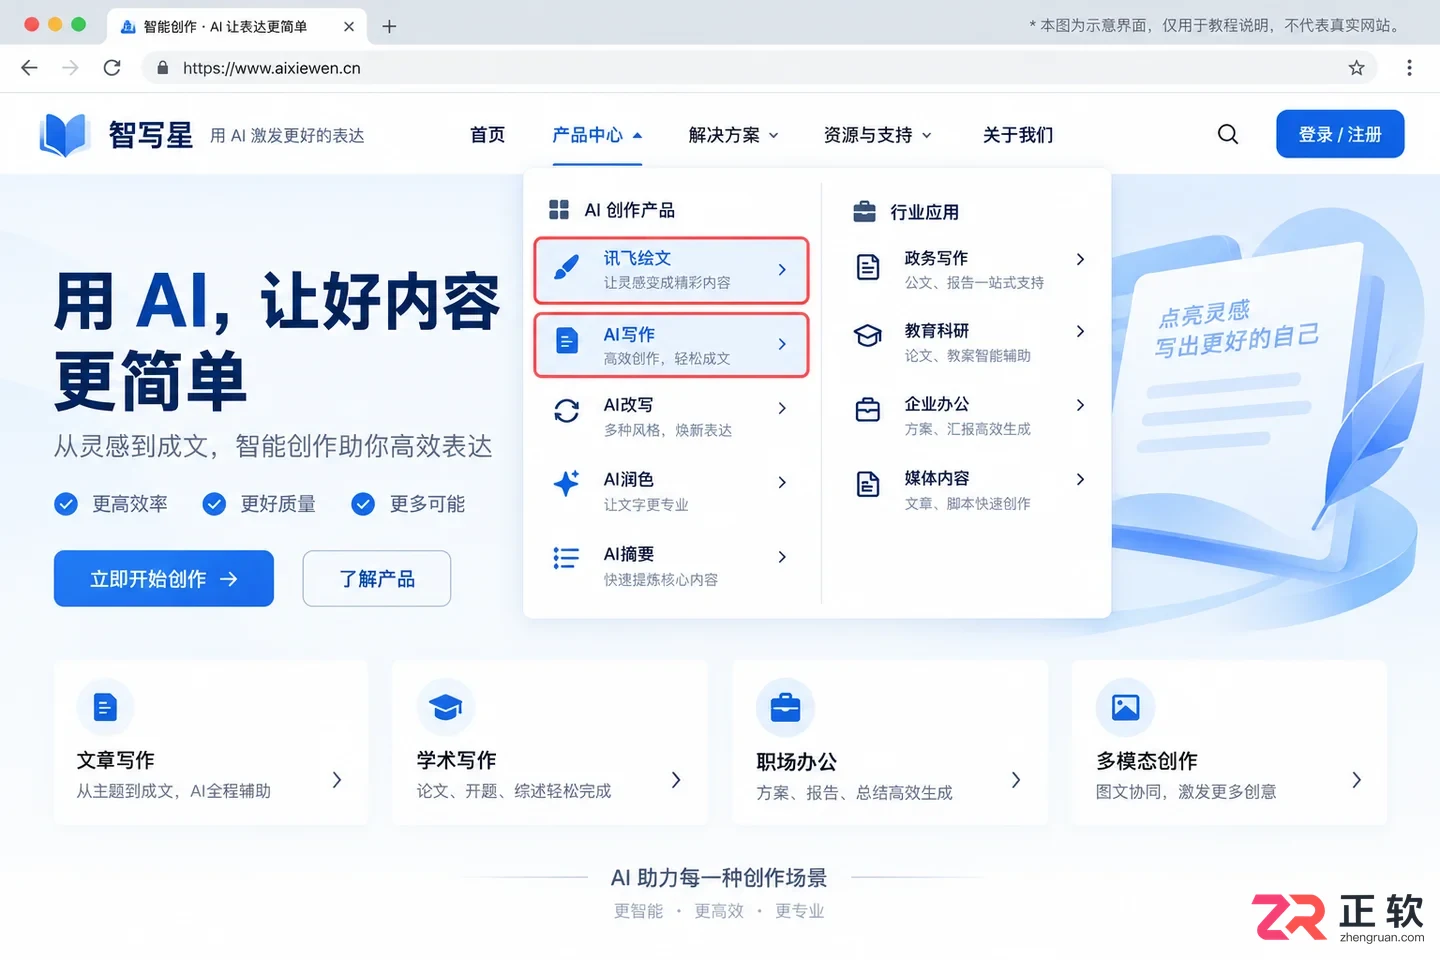
Task: Click the browser address bar URL
Action: [272, 68]
